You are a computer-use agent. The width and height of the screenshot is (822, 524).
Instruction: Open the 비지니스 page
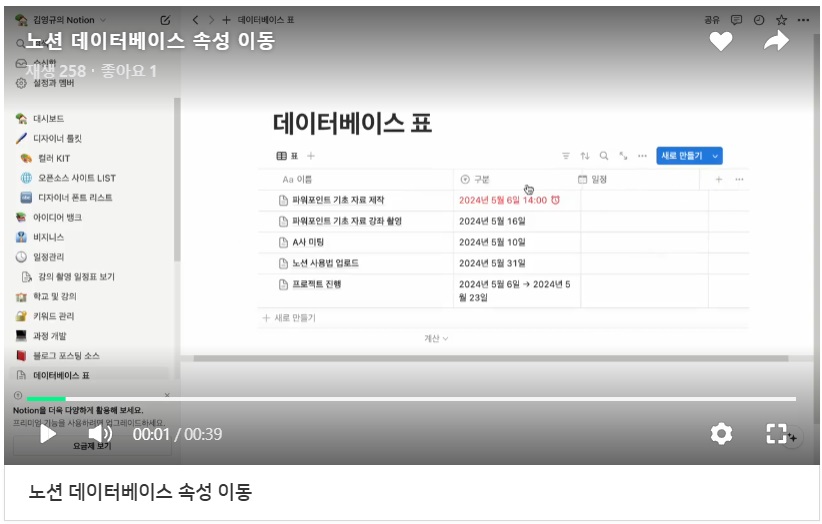point(48,237)
